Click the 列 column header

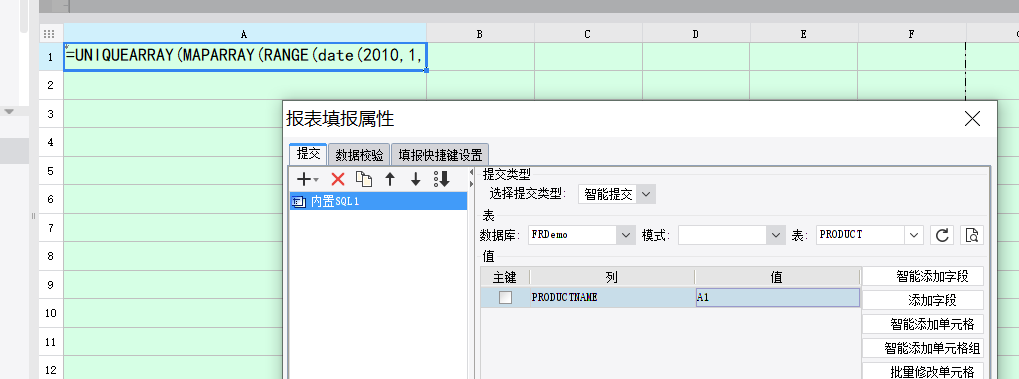coord(612,277)
